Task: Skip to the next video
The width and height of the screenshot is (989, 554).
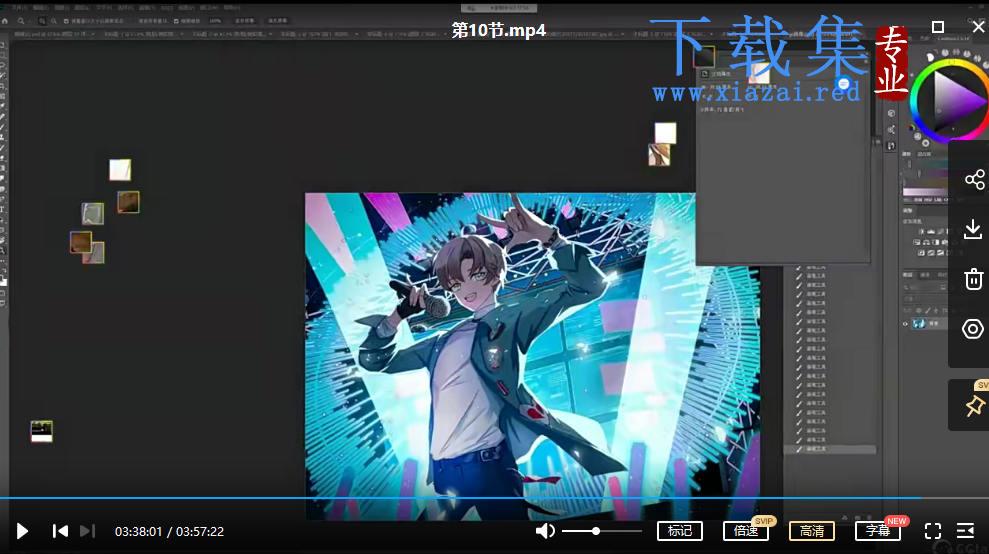Action: coord(88,531)
